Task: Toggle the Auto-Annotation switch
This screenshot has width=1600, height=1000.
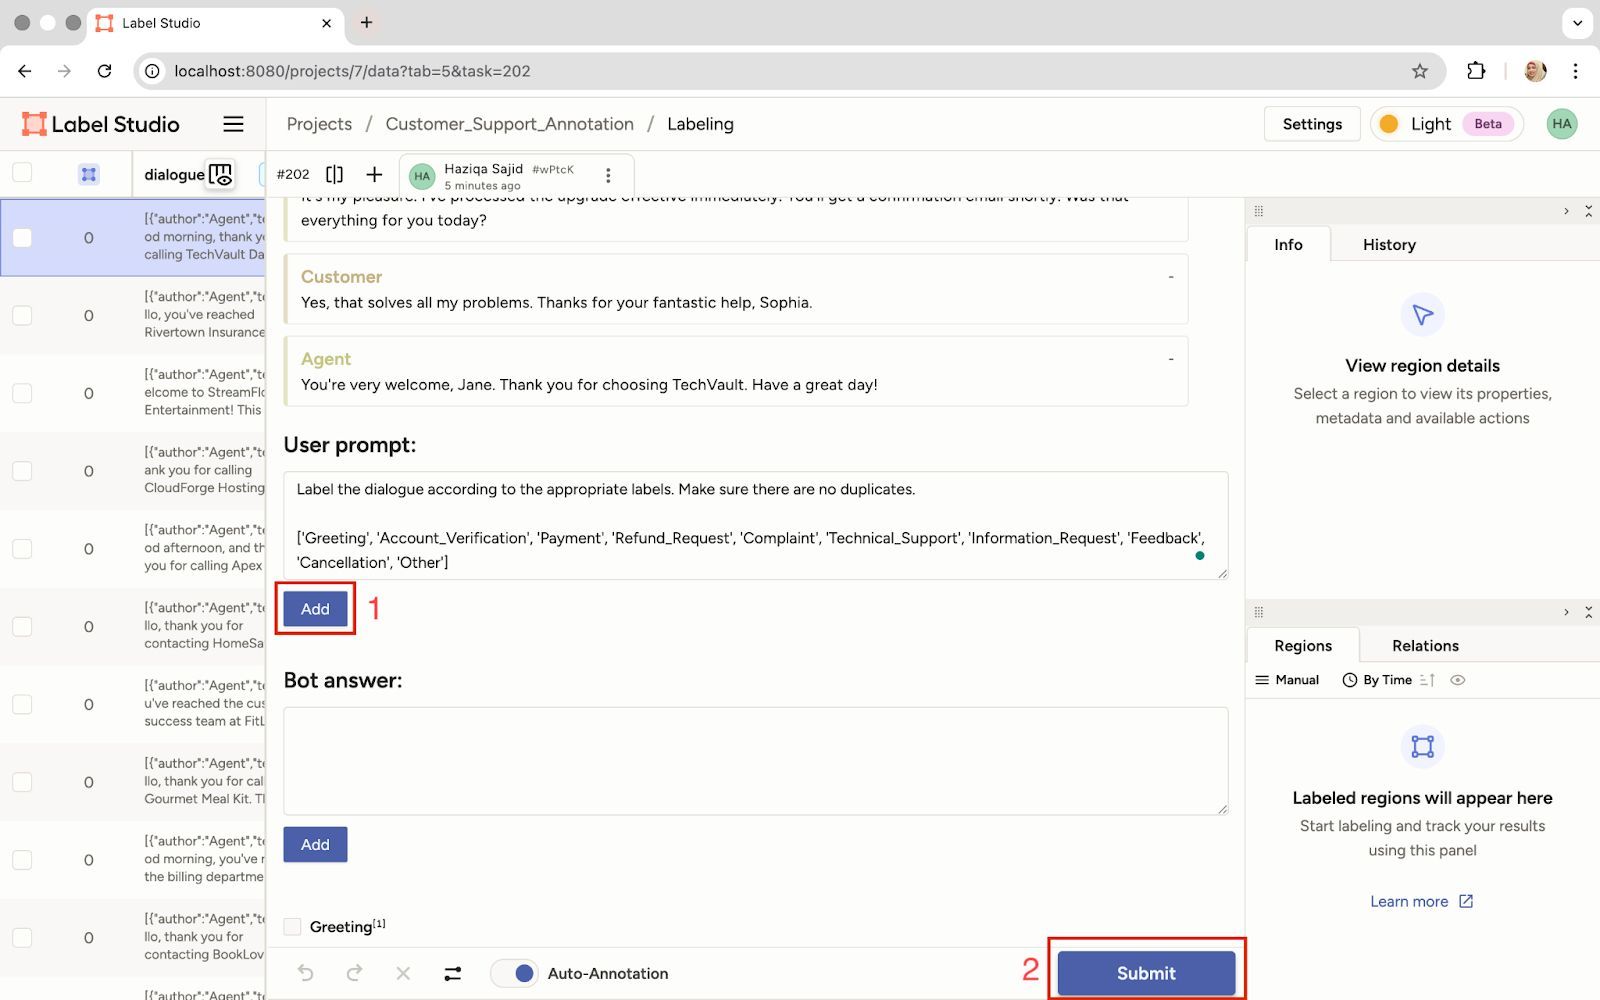Action: point(515,973)
